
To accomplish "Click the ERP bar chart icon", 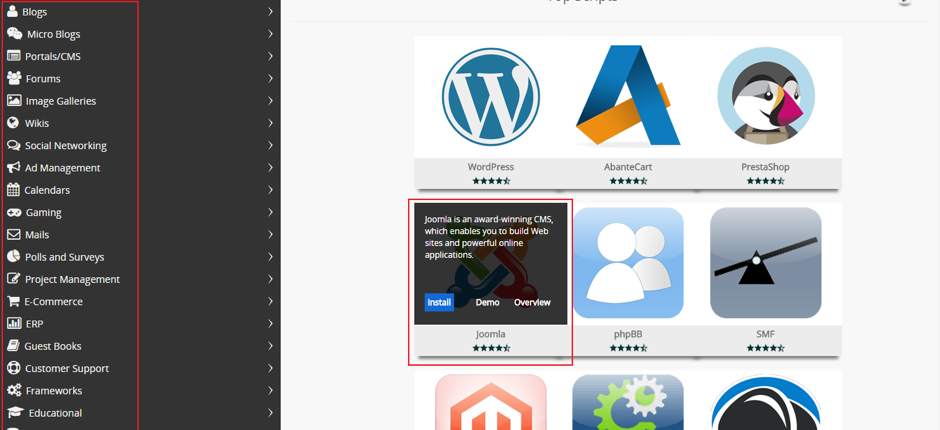I will 14,323.
